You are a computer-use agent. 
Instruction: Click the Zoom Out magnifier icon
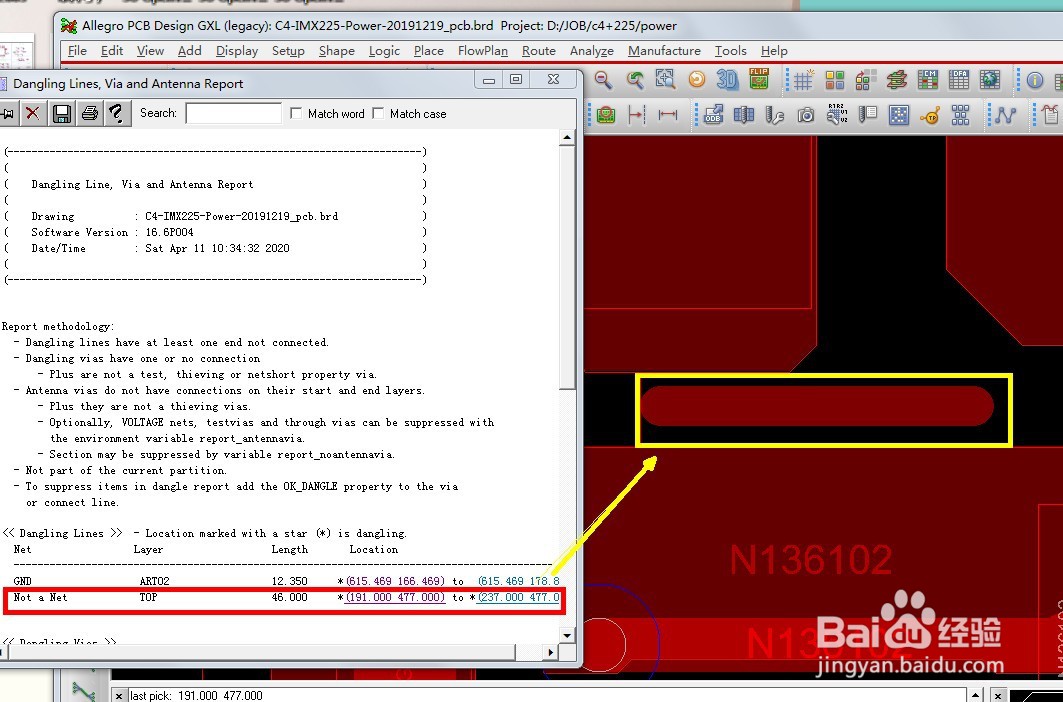[603, 81]
